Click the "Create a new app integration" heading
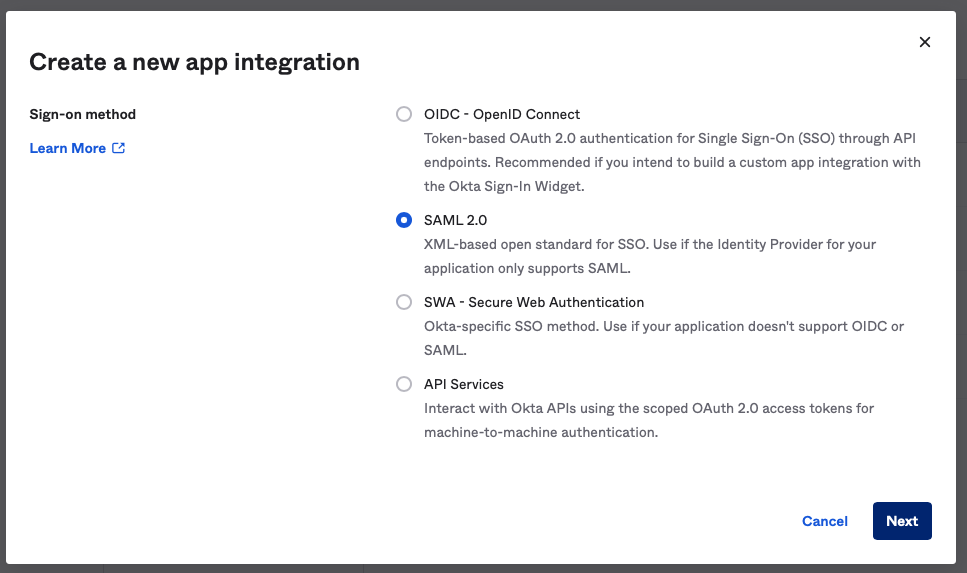 point(194,62)
